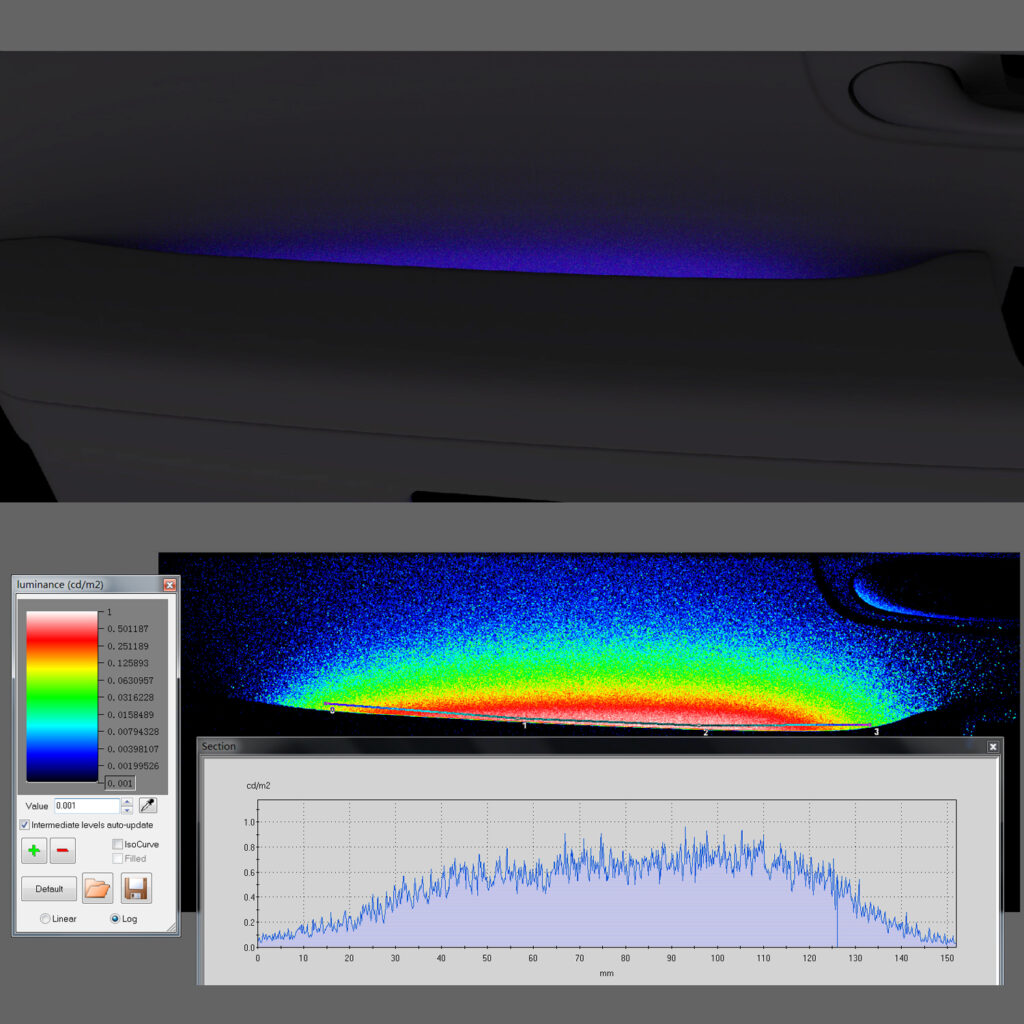Decrement Value using the down stepper arrow
The height and width of the screenshot is (1024, 1024).
(128, 809)
